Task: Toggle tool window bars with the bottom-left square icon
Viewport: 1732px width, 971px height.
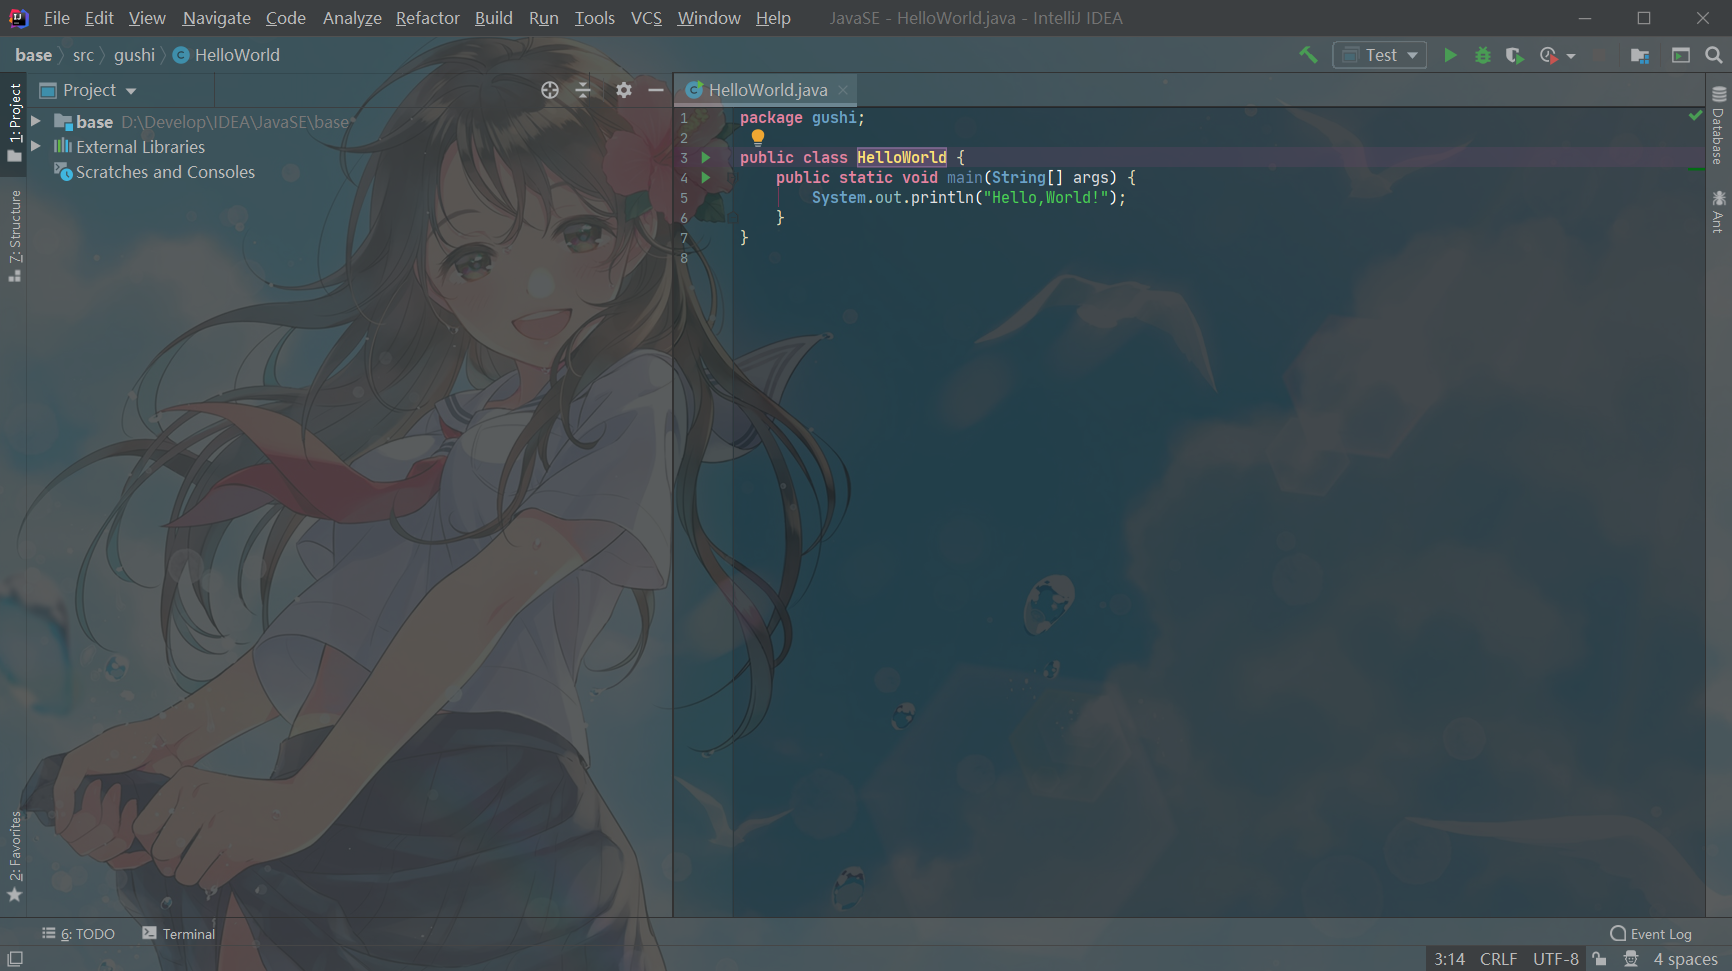Action: (15, 959)
